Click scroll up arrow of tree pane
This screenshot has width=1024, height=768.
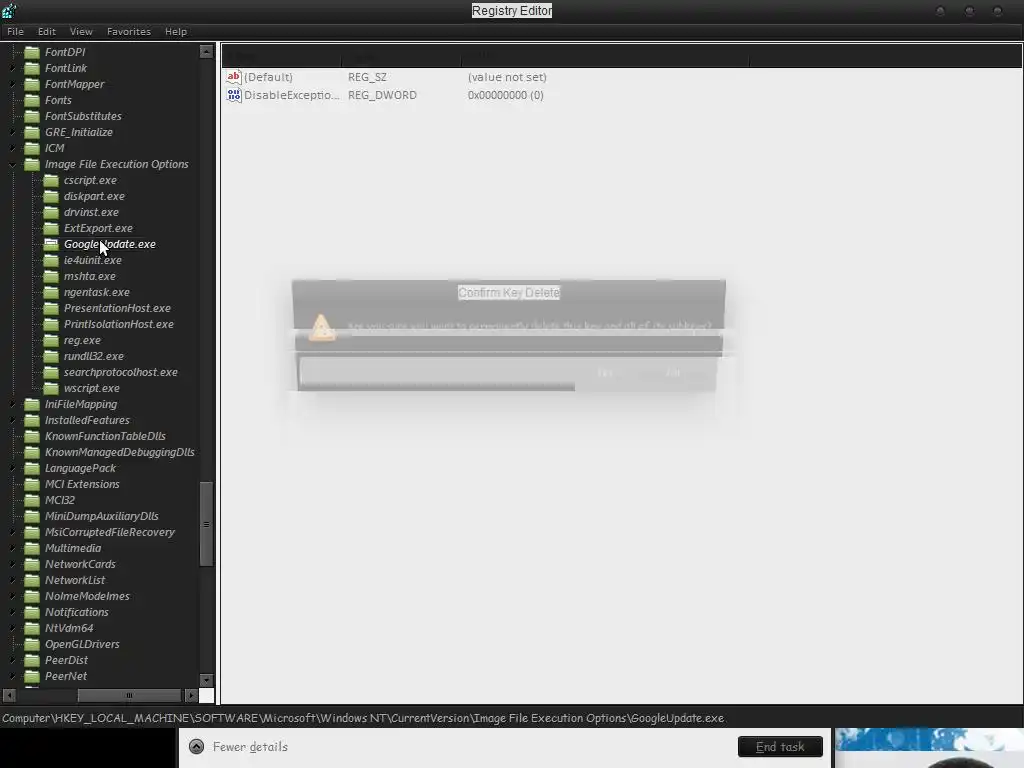[206, 52]
